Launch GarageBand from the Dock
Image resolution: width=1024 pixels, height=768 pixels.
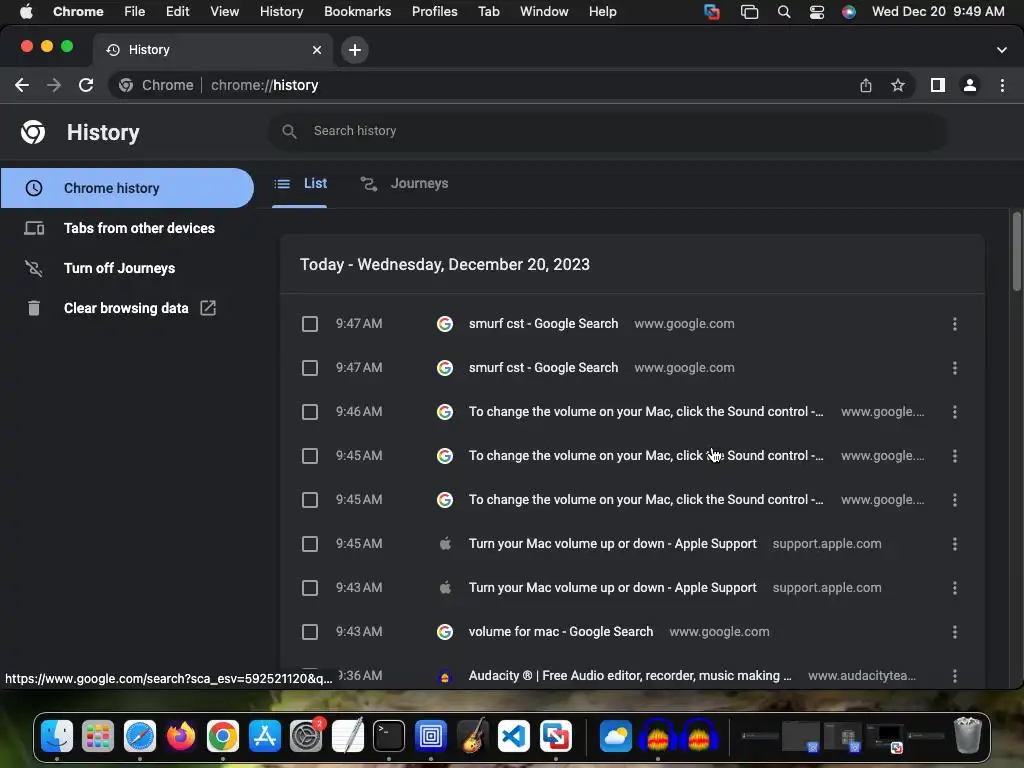coord(472,736)
